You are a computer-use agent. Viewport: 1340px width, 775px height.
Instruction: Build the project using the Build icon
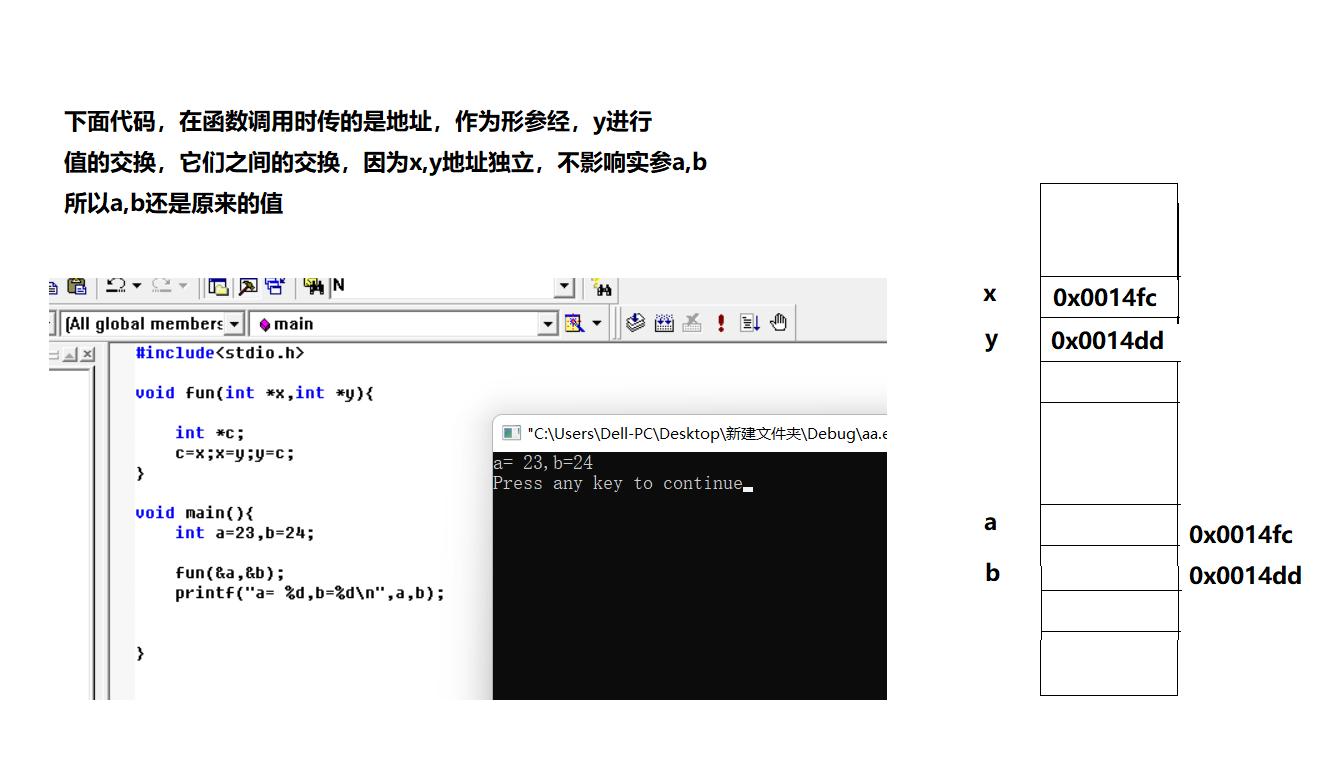click(x=664, y=322)
